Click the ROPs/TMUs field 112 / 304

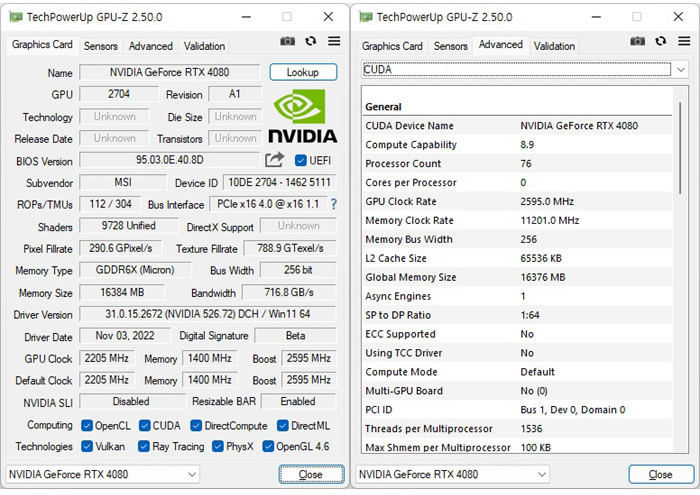[110, 204]
